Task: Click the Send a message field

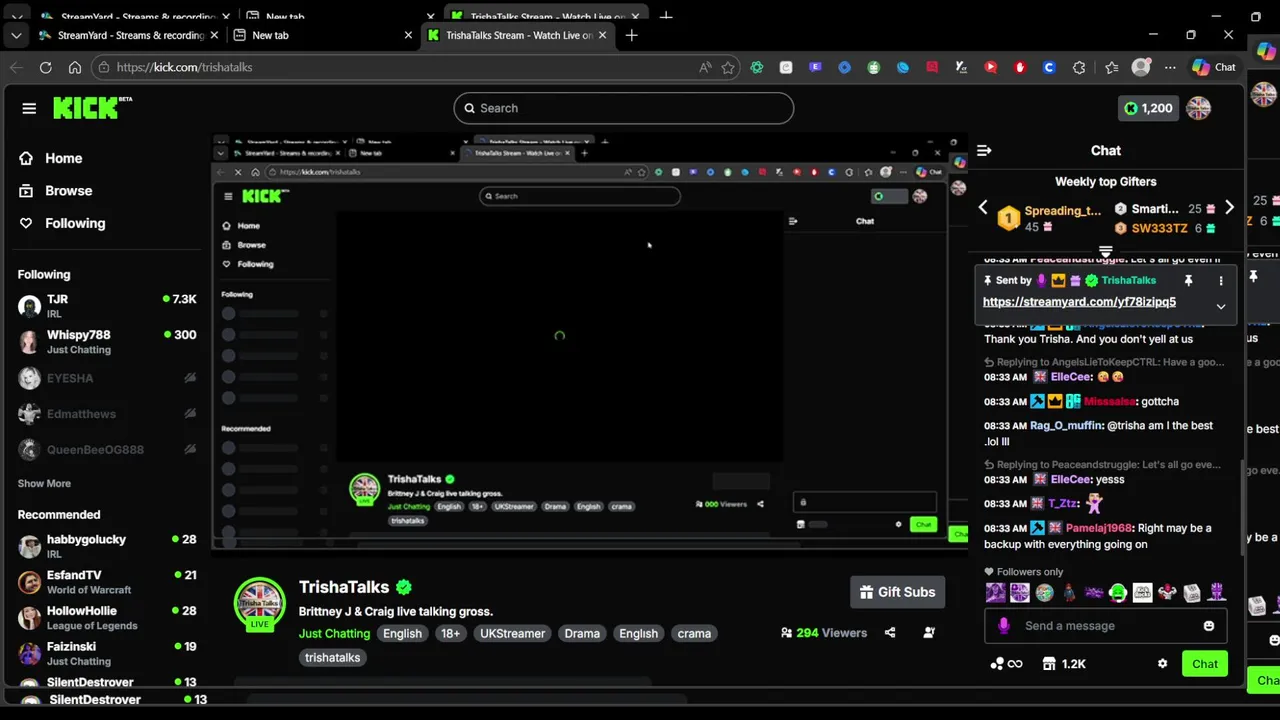Action: (1106, 626)
